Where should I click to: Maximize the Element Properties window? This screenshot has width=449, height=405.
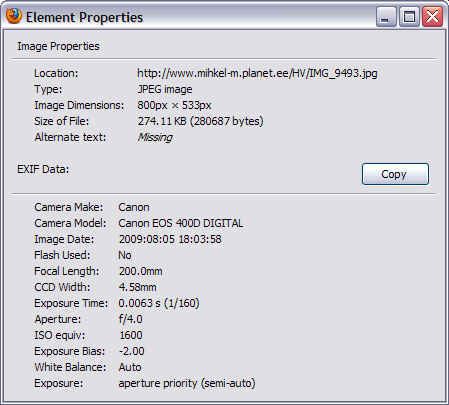409,17
